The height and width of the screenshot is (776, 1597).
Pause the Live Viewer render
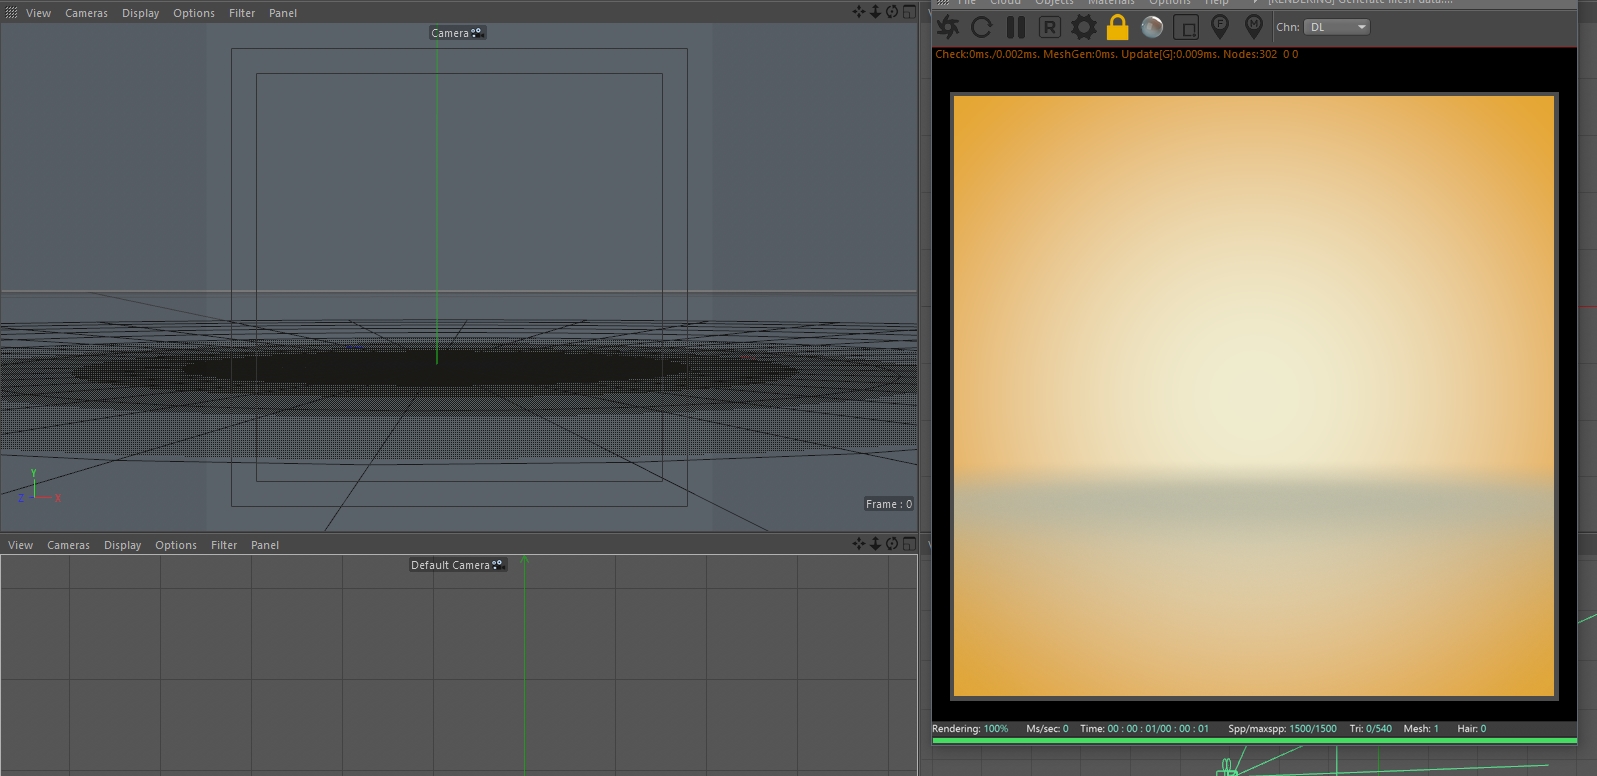[1016, 27]
